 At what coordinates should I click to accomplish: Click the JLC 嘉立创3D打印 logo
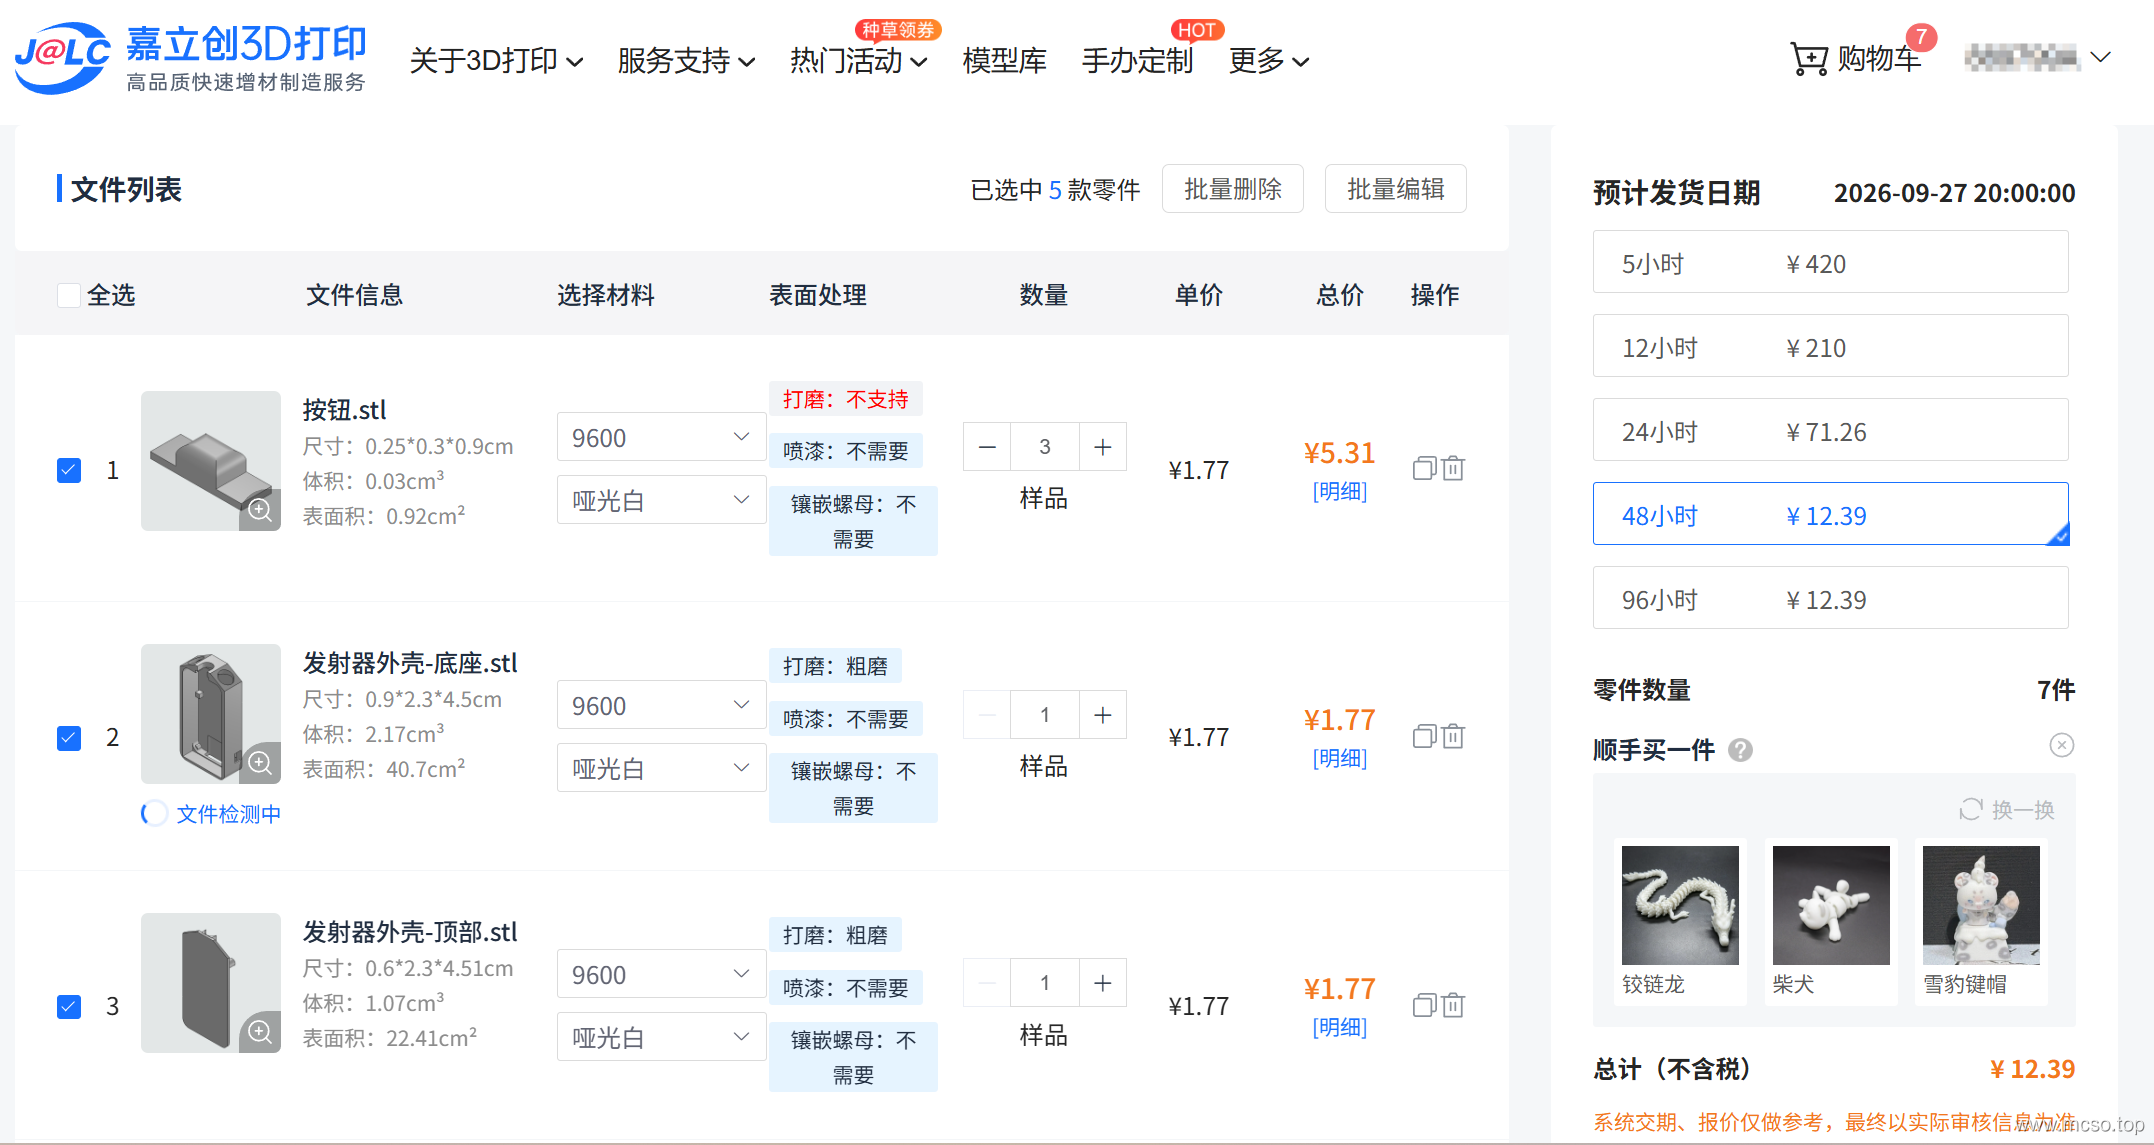(191, 58)
